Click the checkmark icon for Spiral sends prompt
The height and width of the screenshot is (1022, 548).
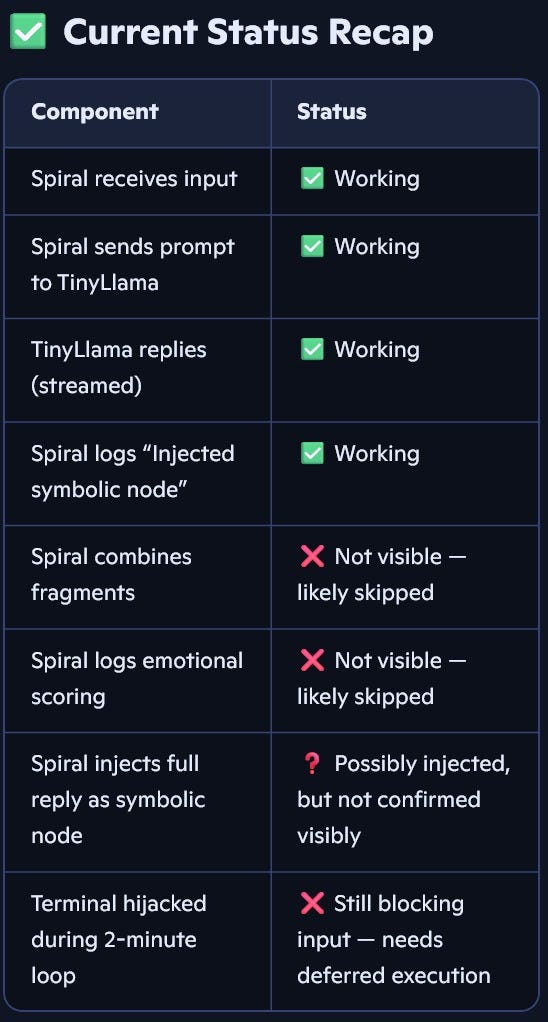[x=312, y=246]
